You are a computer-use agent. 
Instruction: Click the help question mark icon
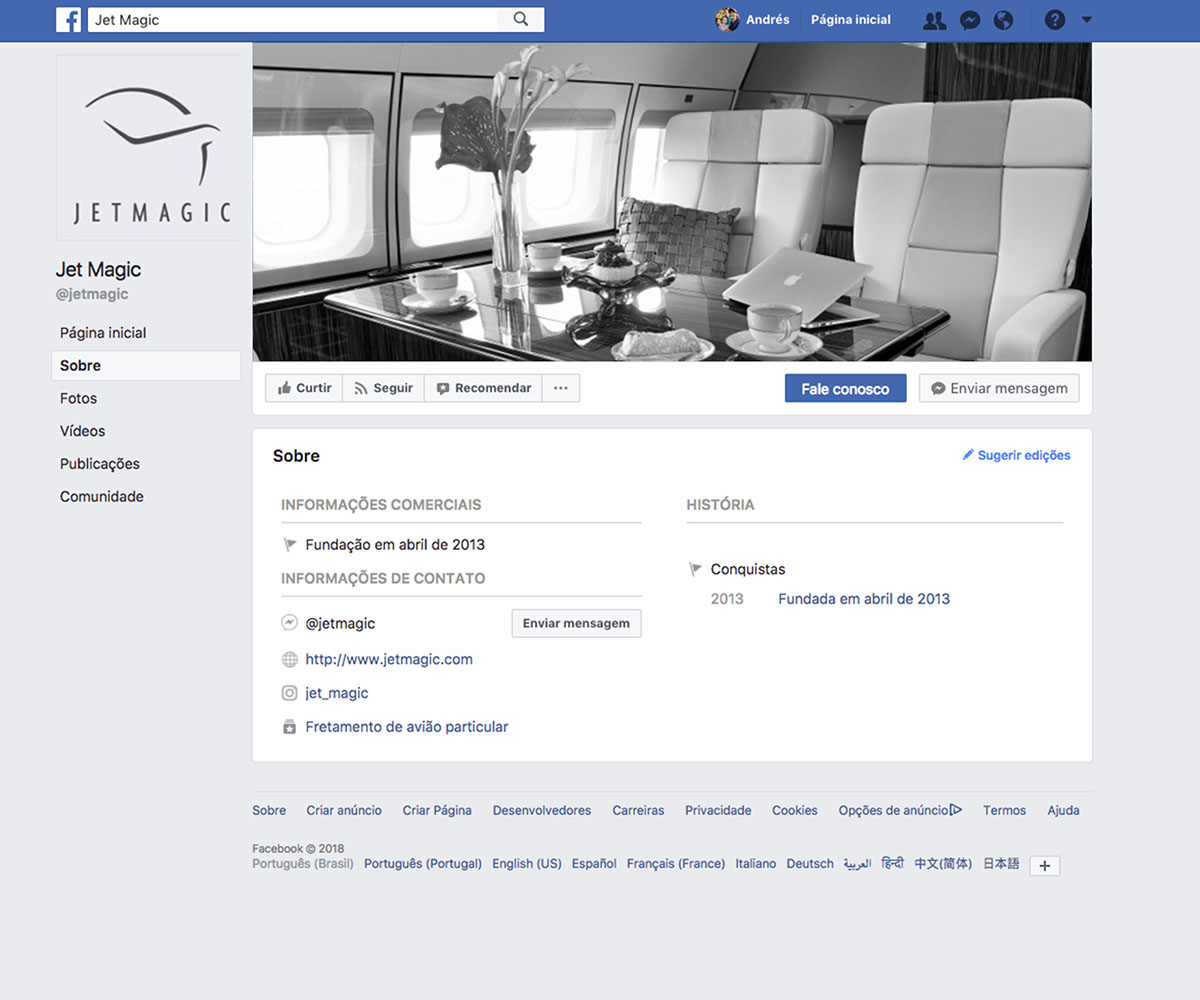(x=1055, y=19)
